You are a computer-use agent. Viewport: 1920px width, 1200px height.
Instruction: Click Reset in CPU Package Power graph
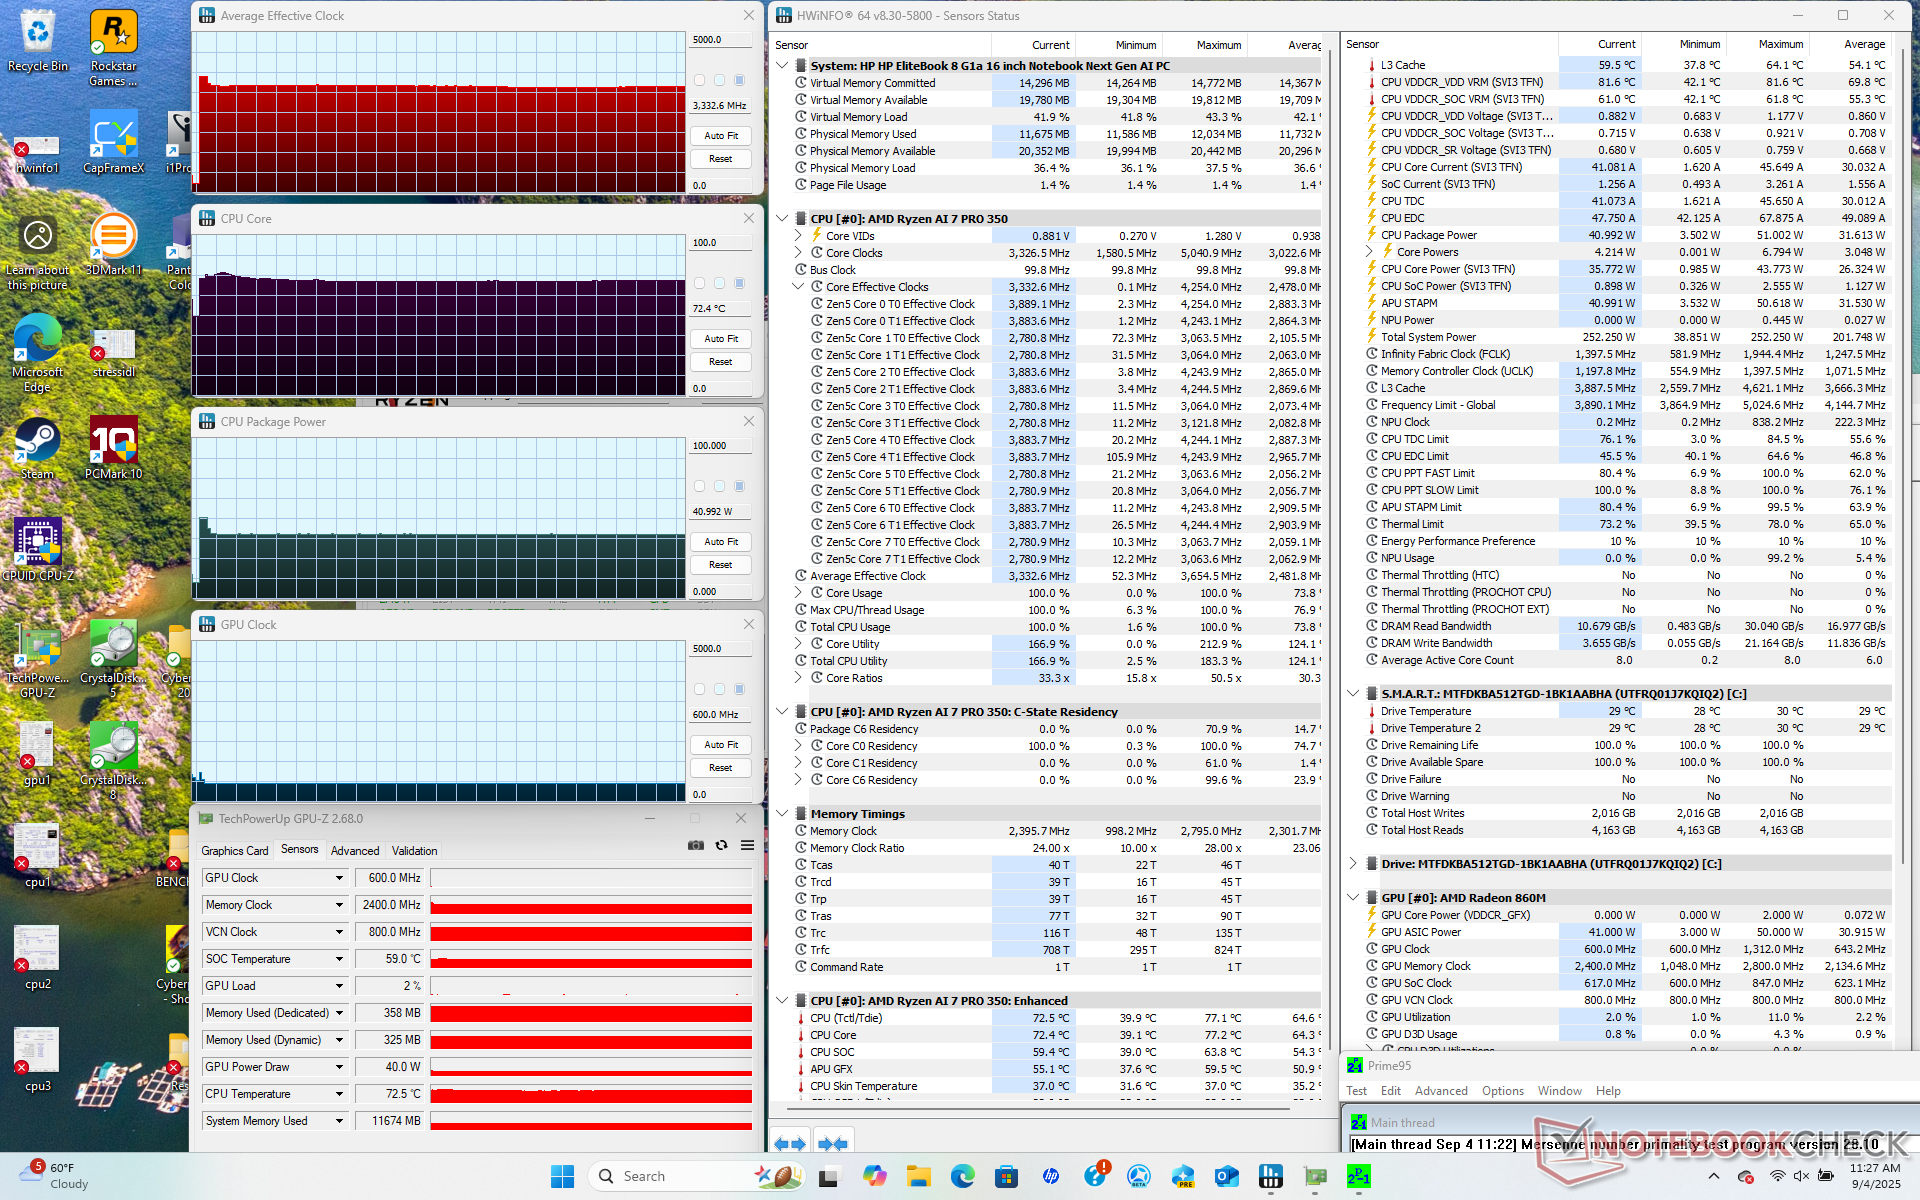pyautogui.click(x=720, y=565)
